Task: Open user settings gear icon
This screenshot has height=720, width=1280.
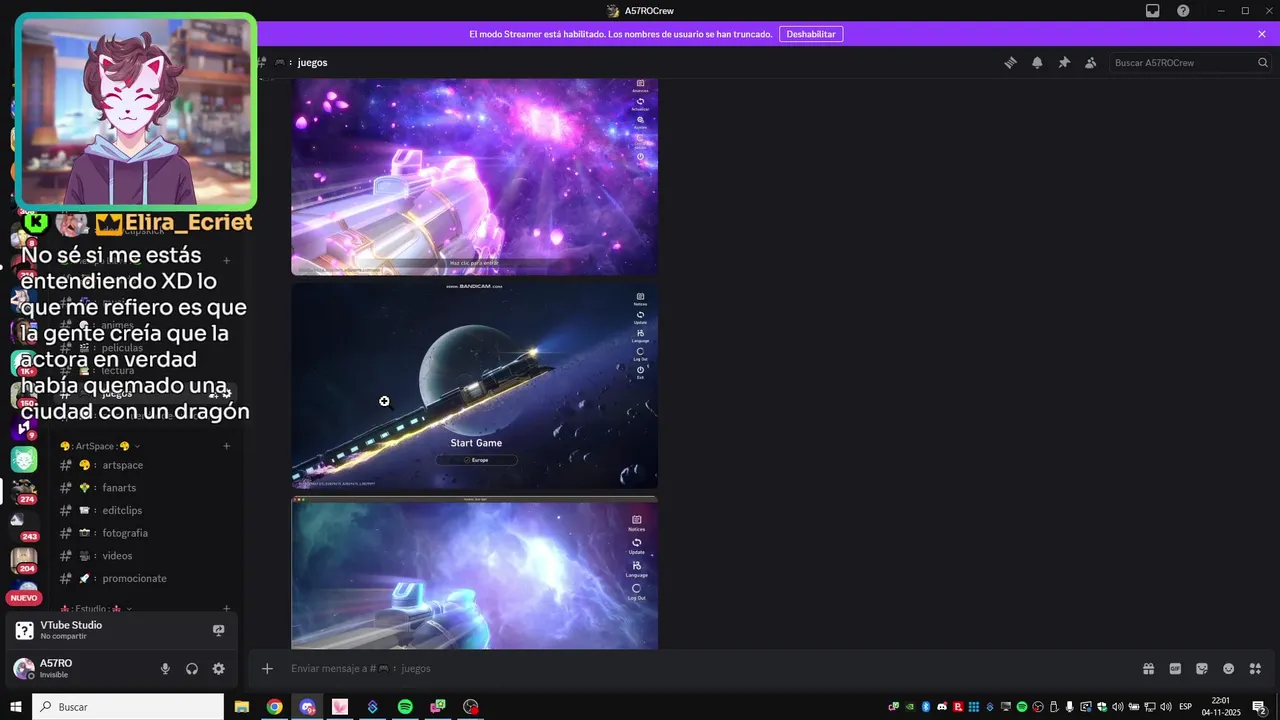Action: click(218, 669)
